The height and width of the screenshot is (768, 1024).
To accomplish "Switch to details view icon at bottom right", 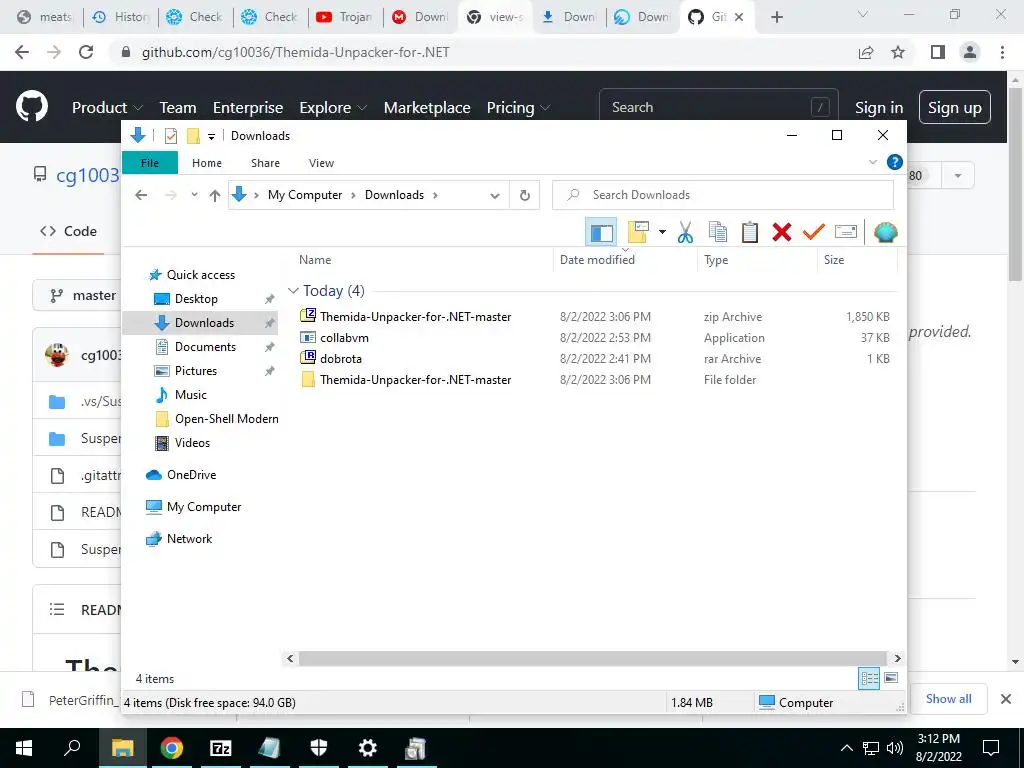I will [x=869, y=679].
